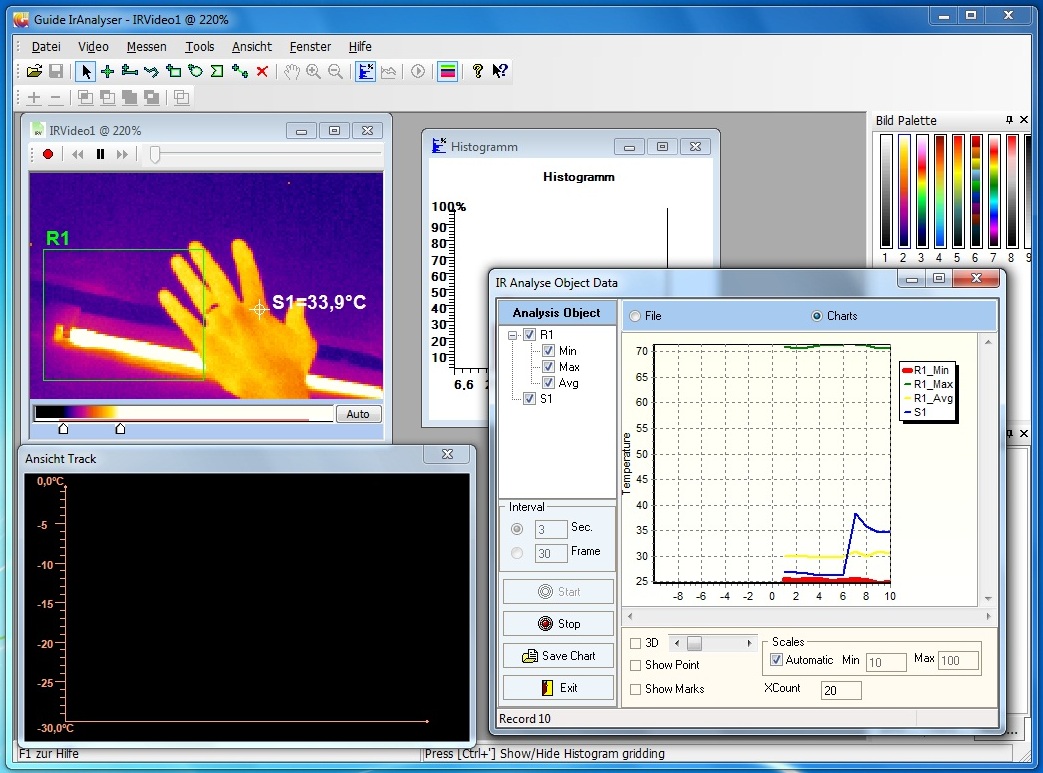The image size is (1043, 773).
Task: Open the Messen menu
Action: 146,46
